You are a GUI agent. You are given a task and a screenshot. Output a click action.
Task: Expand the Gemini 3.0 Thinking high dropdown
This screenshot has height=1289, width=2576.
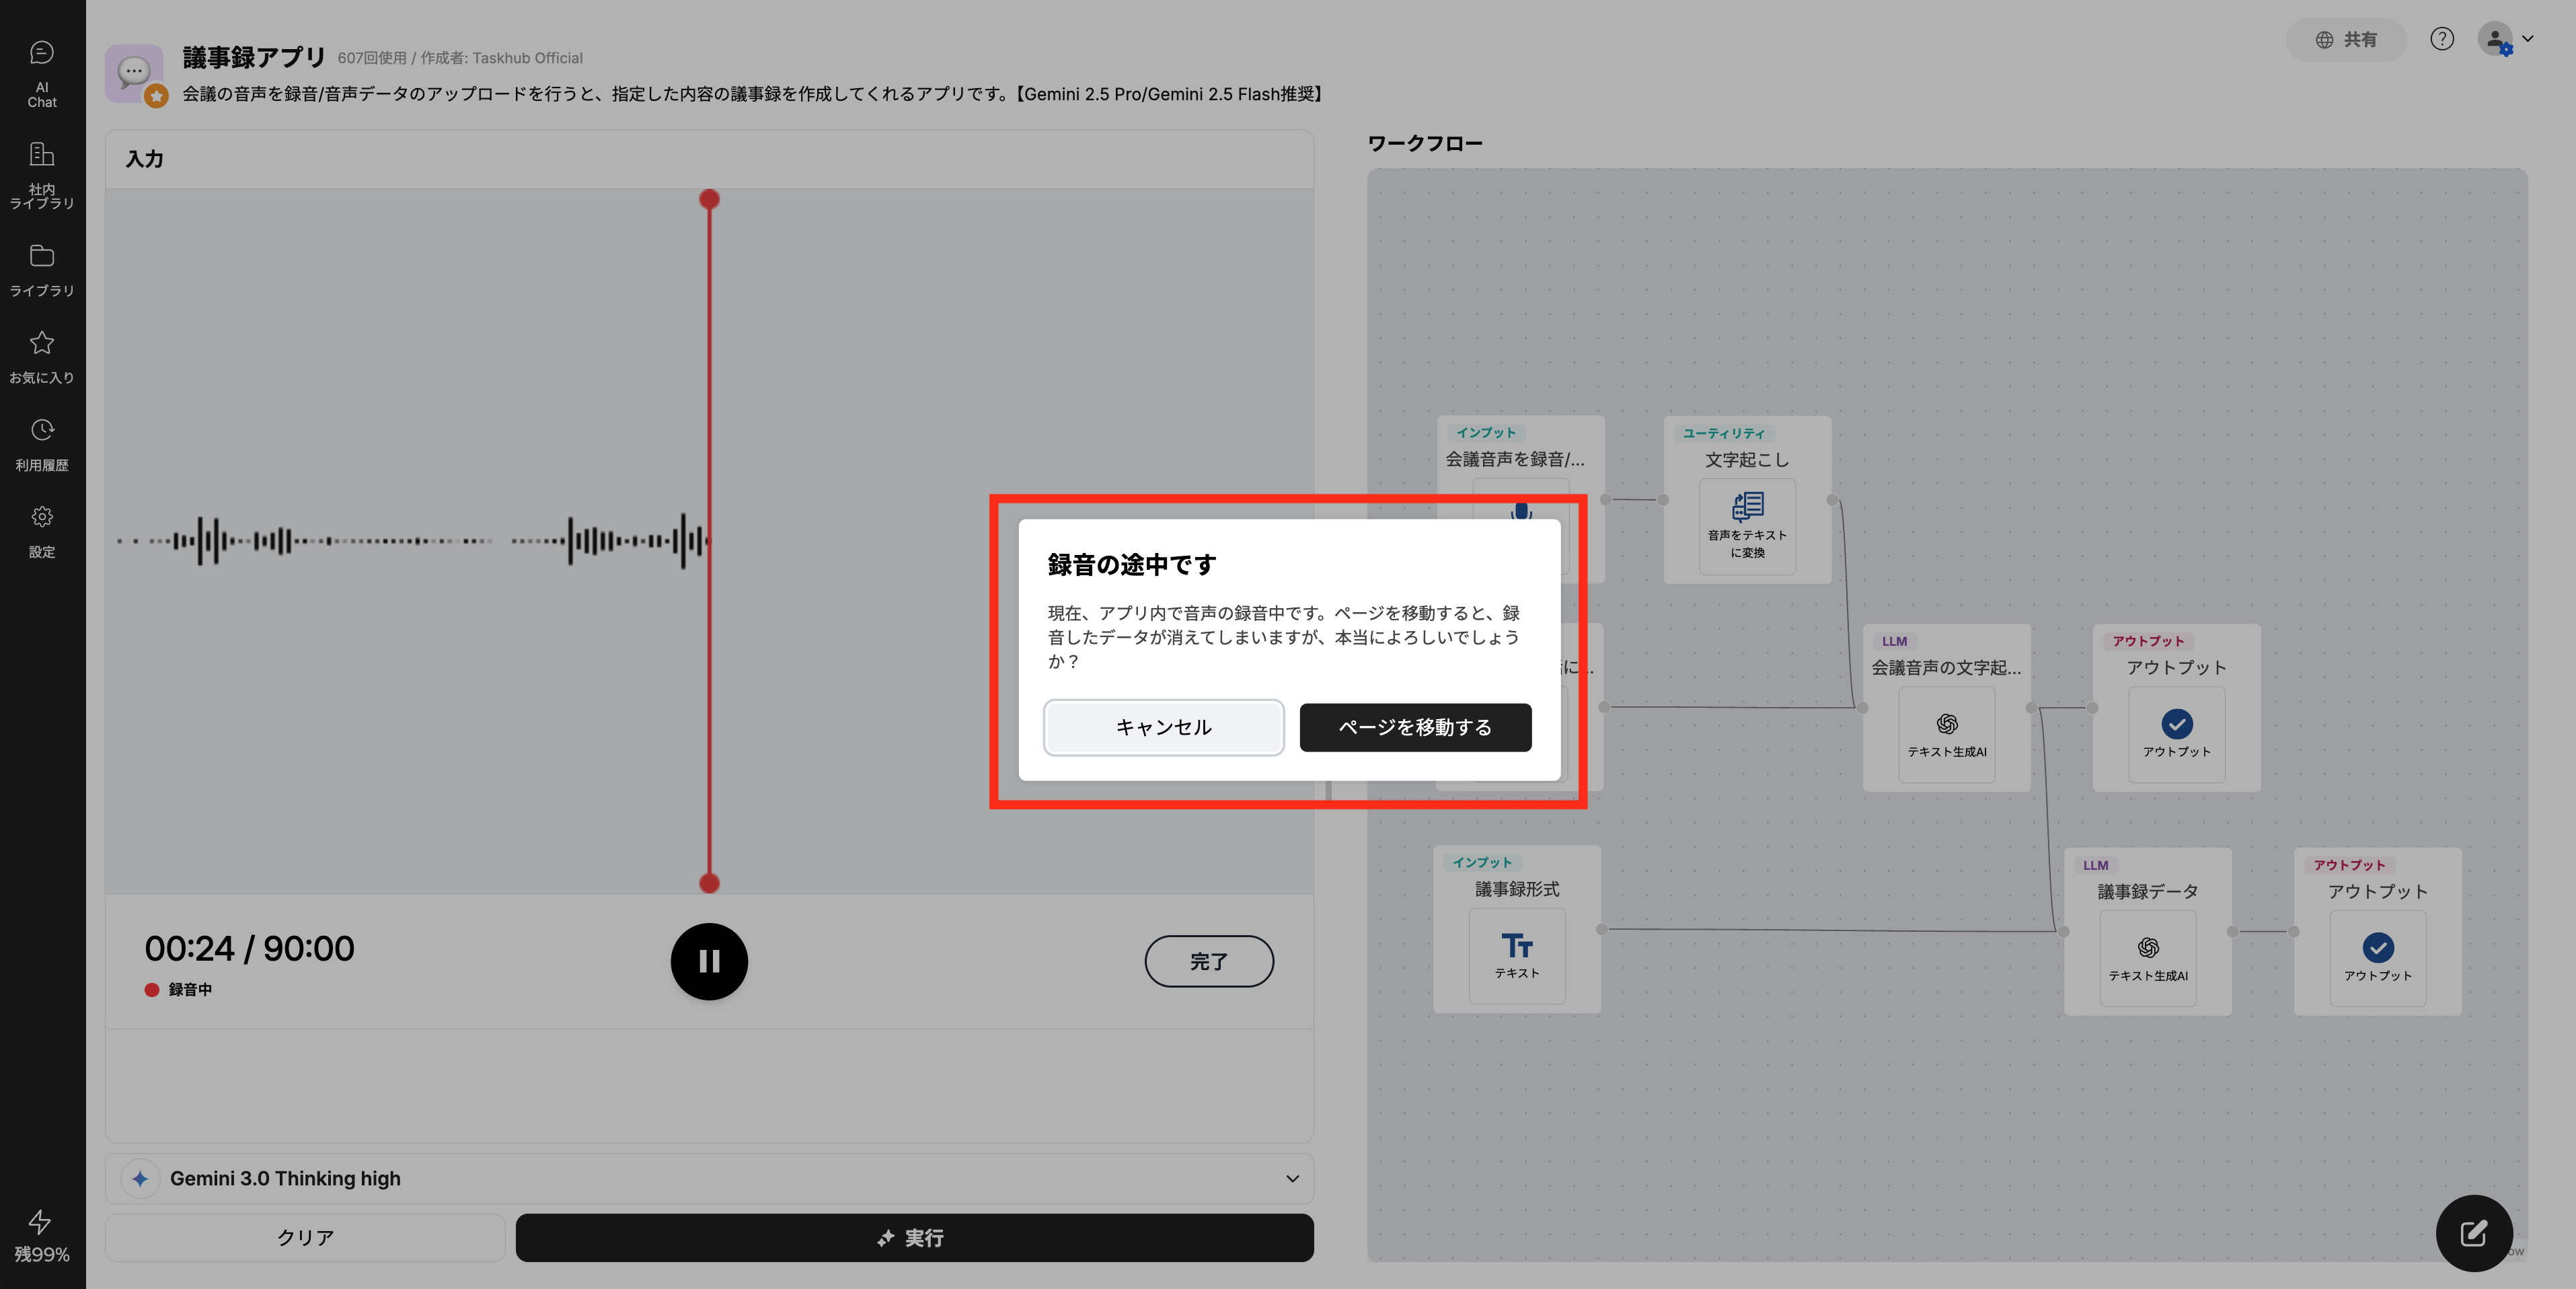(x=1292, y=1179)
